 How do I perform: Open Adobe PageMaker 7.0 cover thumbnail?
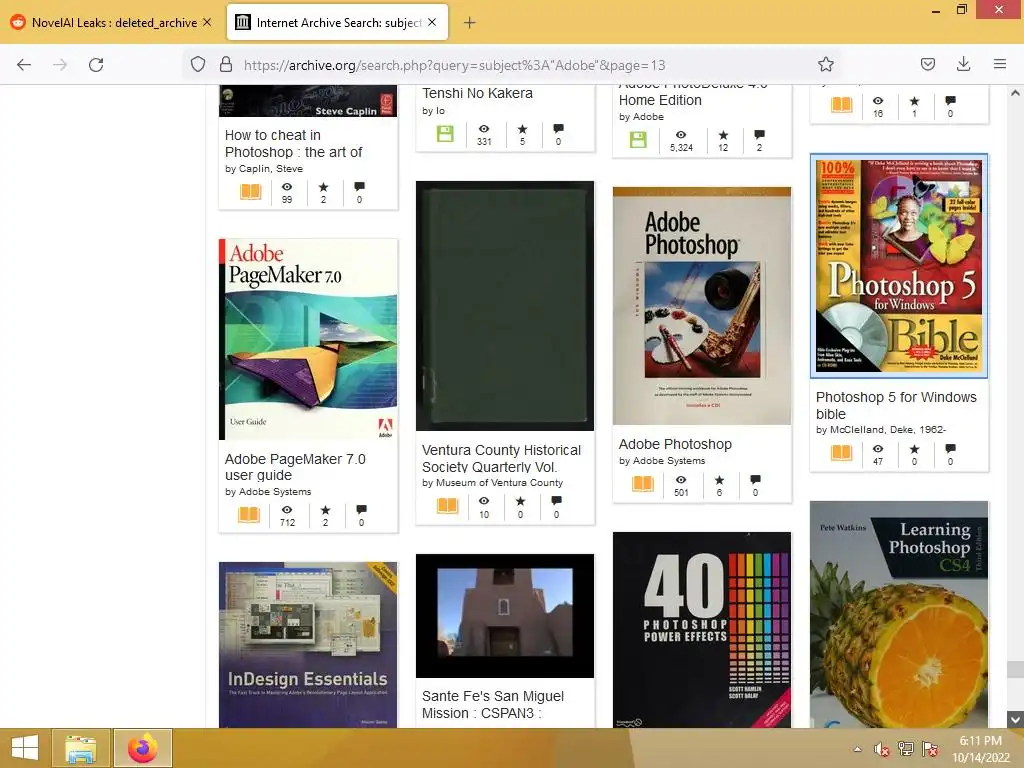(308, 339)
